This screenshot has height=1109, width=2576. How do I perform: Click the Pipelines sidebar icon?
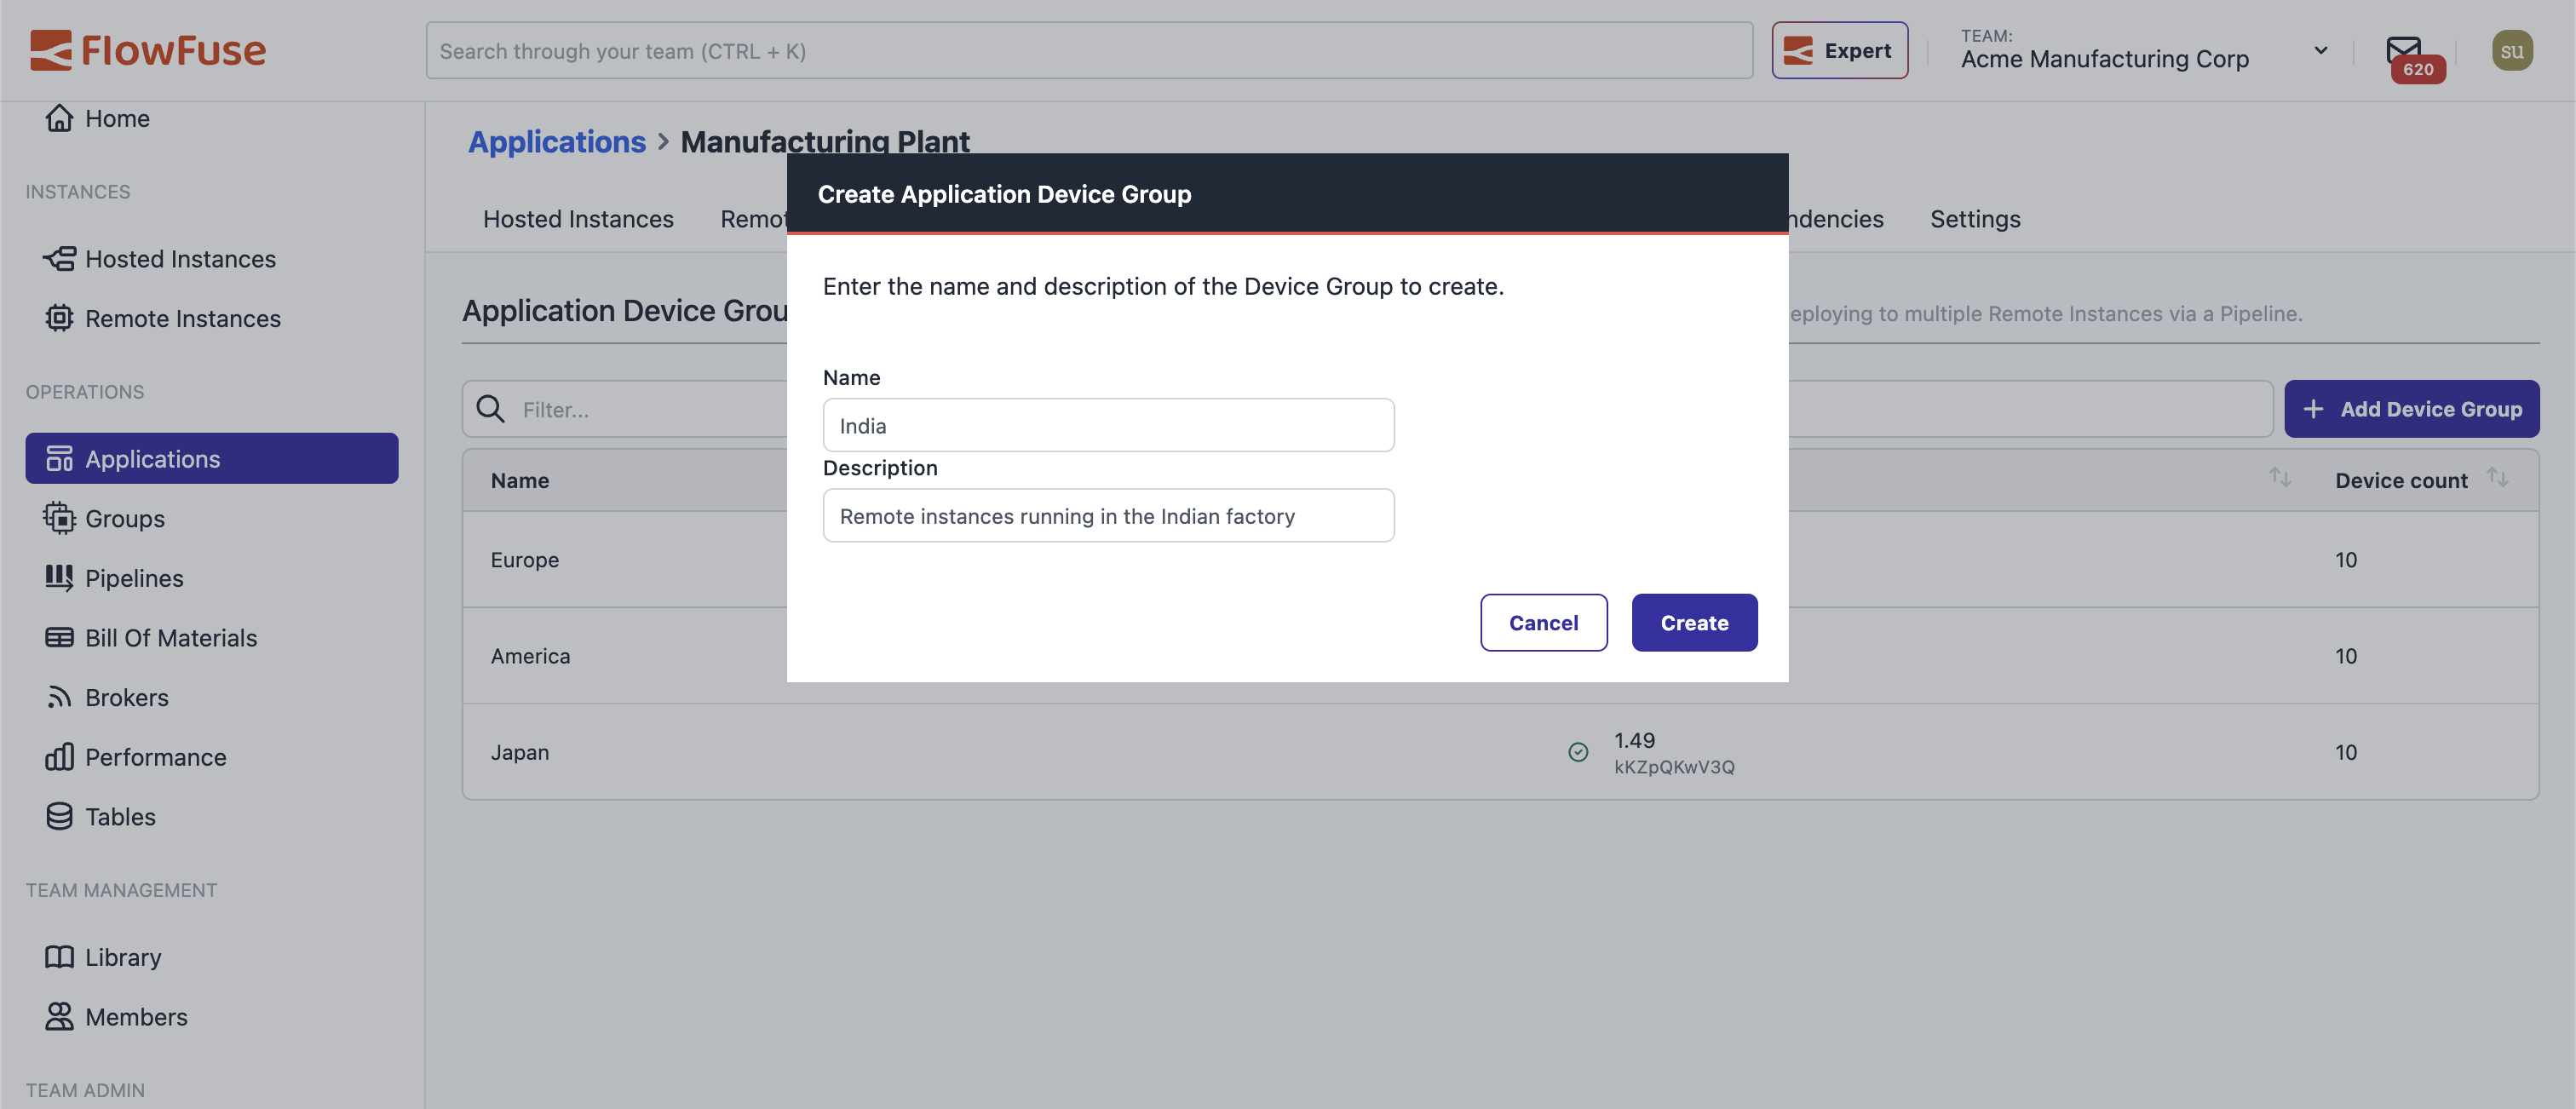59,578
